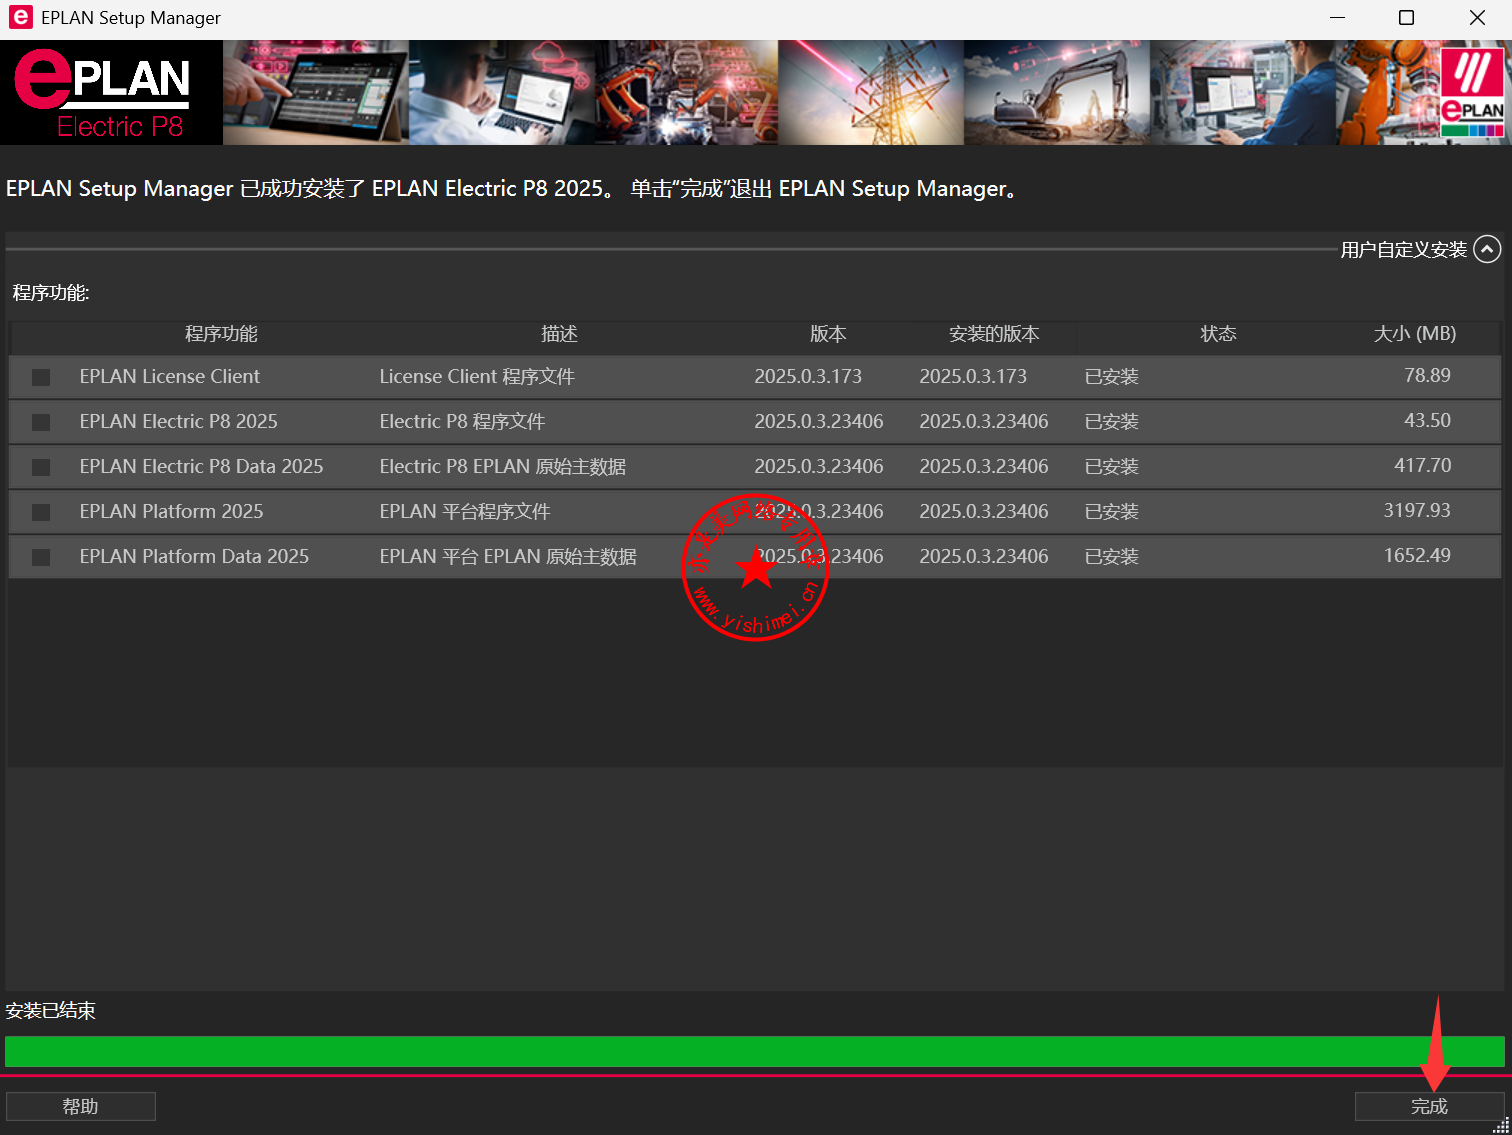
Task: Click the green installation progress bar
Action: click(754, 1051)
